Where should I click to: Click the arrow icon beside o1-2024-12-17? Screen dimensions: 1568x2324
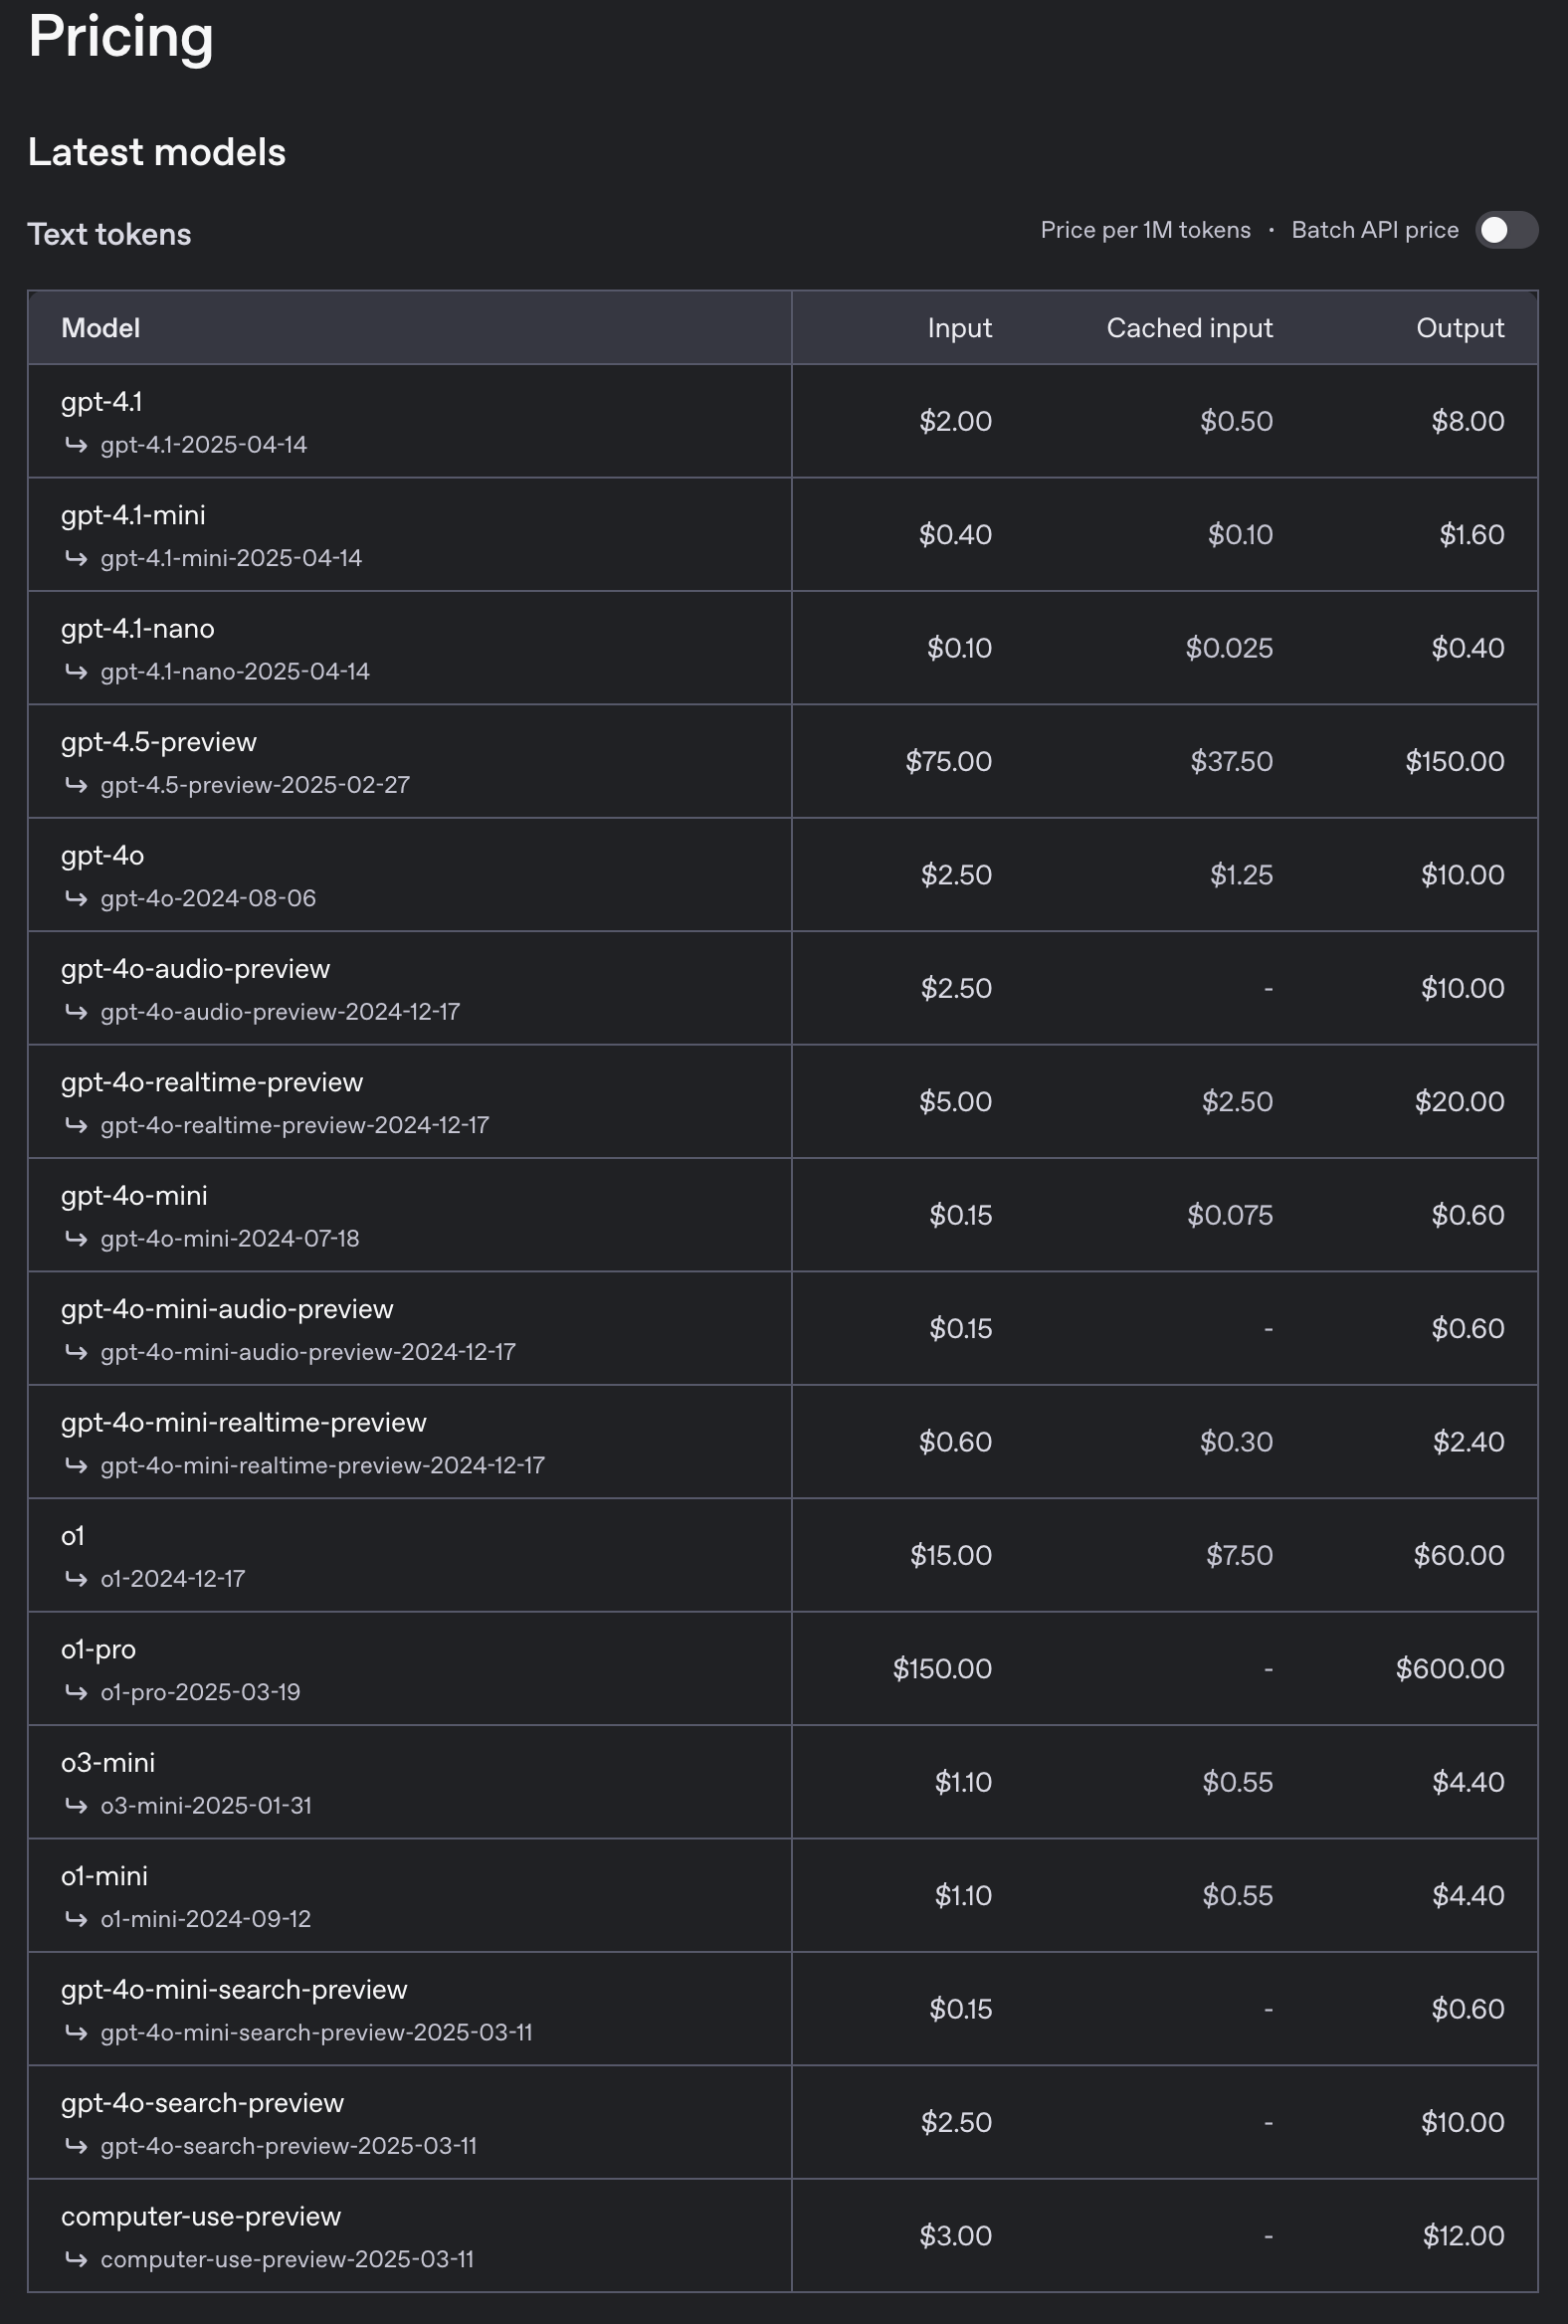pyautogui.click(x=76, y=1579)
